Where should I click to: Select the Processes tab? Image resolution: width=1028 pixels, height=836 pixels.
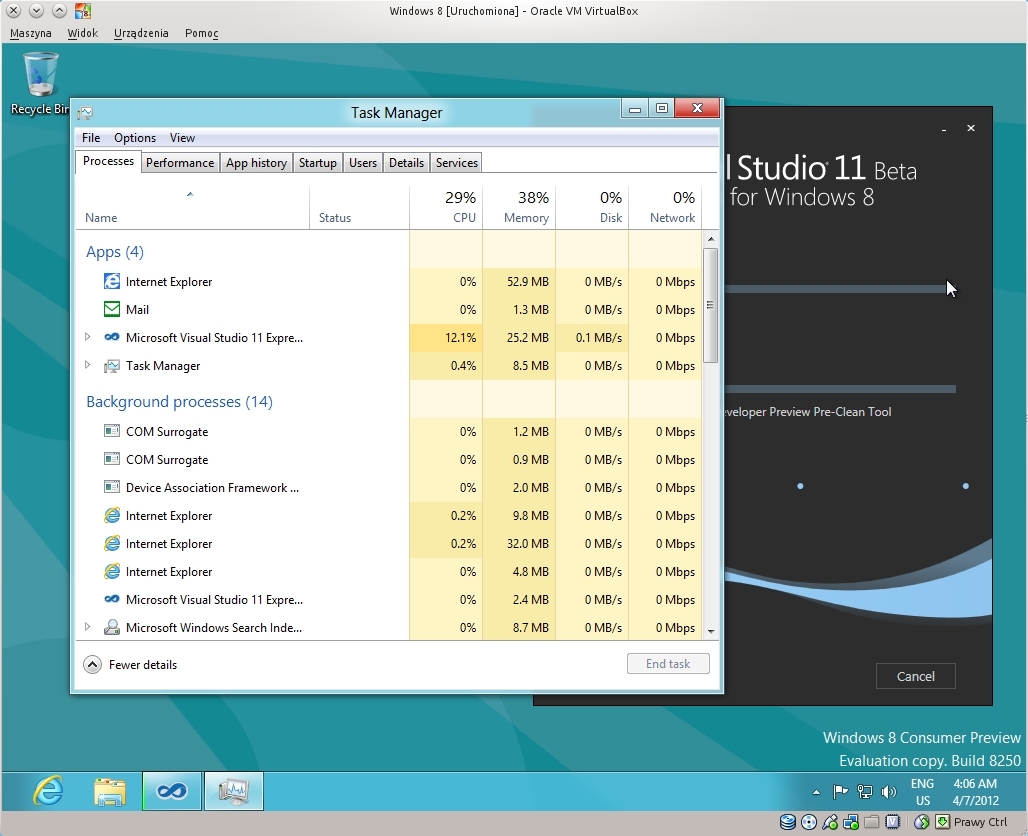coord(108,161)
